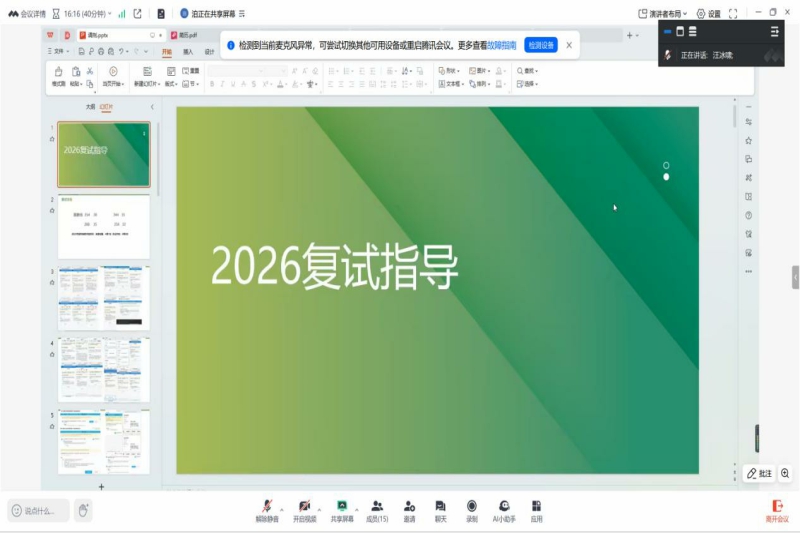Toggle camera with 开启视频
The height and width of the screenshot is (533, 800).
pos(304,507)
